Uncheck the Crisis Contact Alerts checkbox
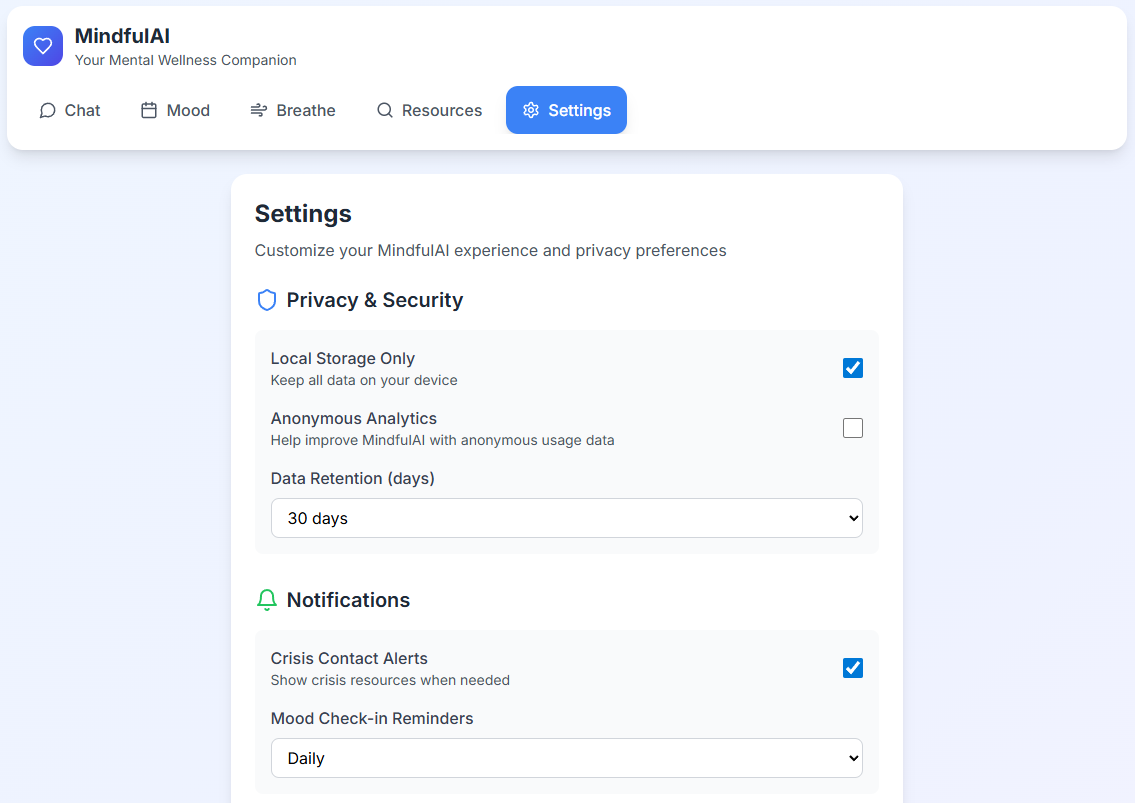The width and height of the screenshot is (1135, 803). (853, 668)
